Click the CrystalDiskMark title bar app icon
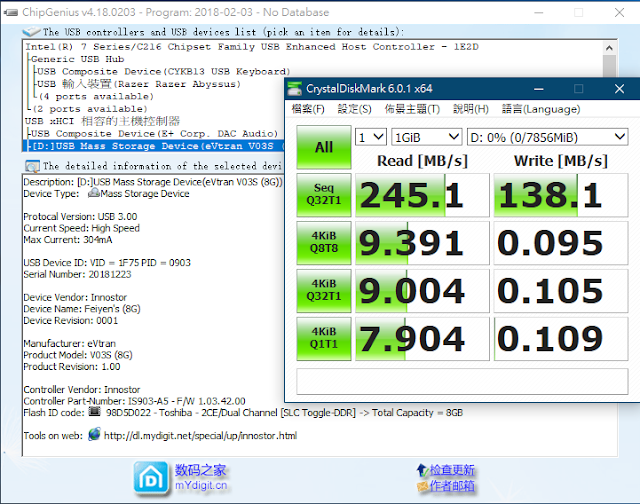Image resolution: width=640 pixels, height=504 pixels. tap(294, 89)
